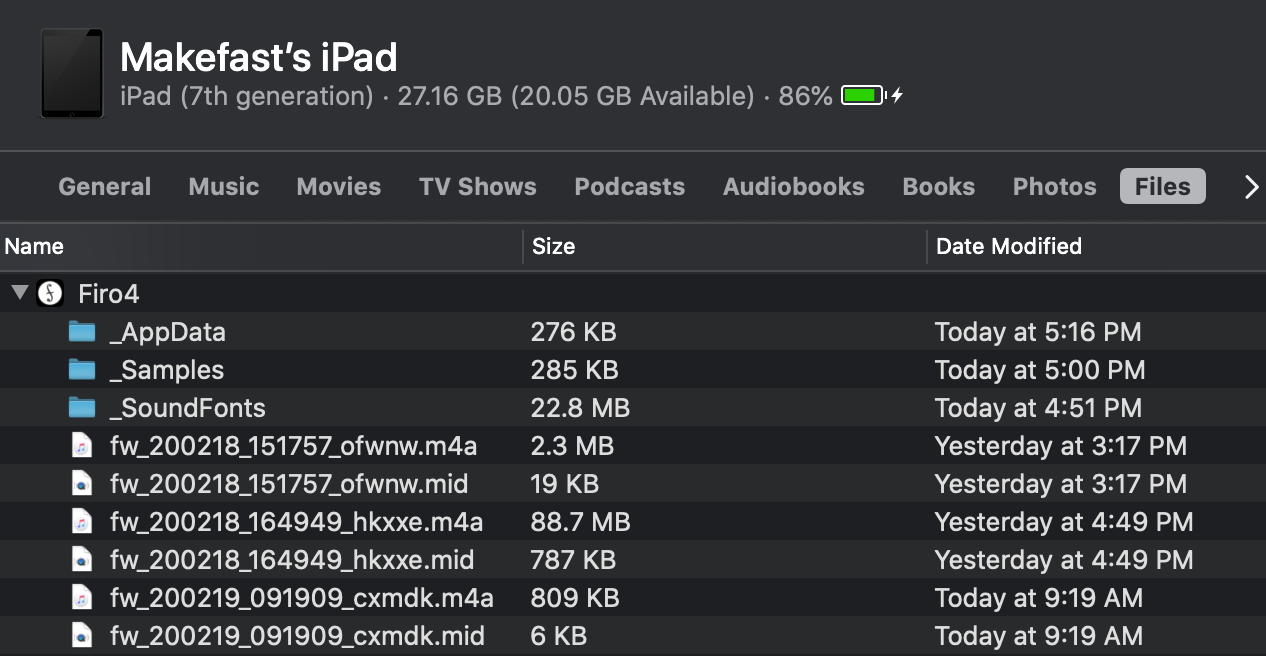Click the iPad storage and model details line
This screenshot has height=656, width=1266.
tap(476, 96)
